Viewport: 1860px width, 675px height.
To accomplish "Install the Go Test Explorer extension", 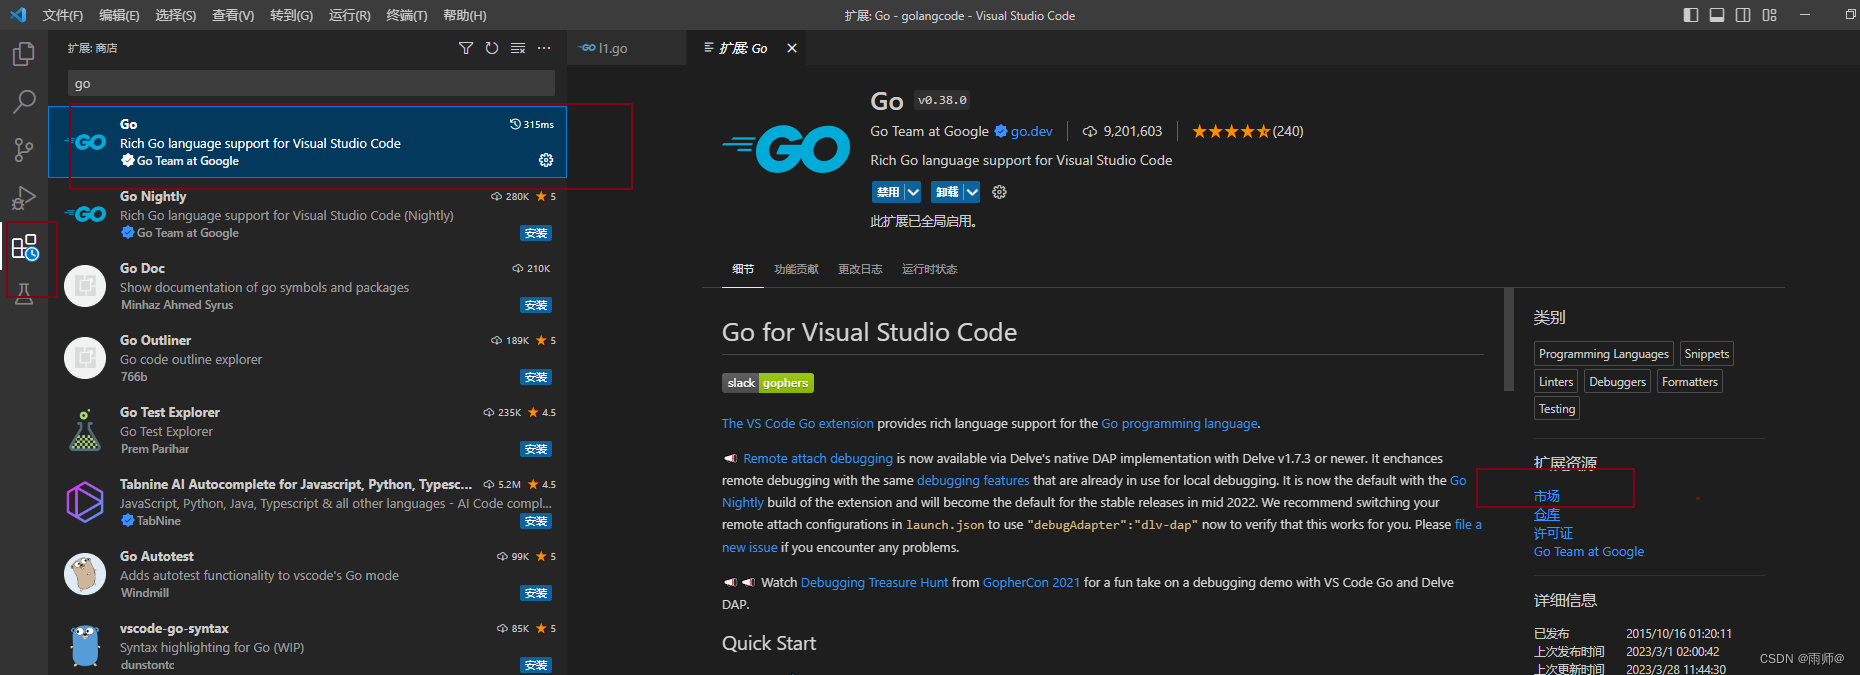I will coord(536,449).
